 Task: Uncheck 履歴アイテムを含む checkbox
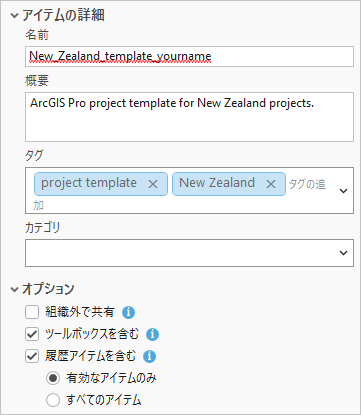click(32, 356)
